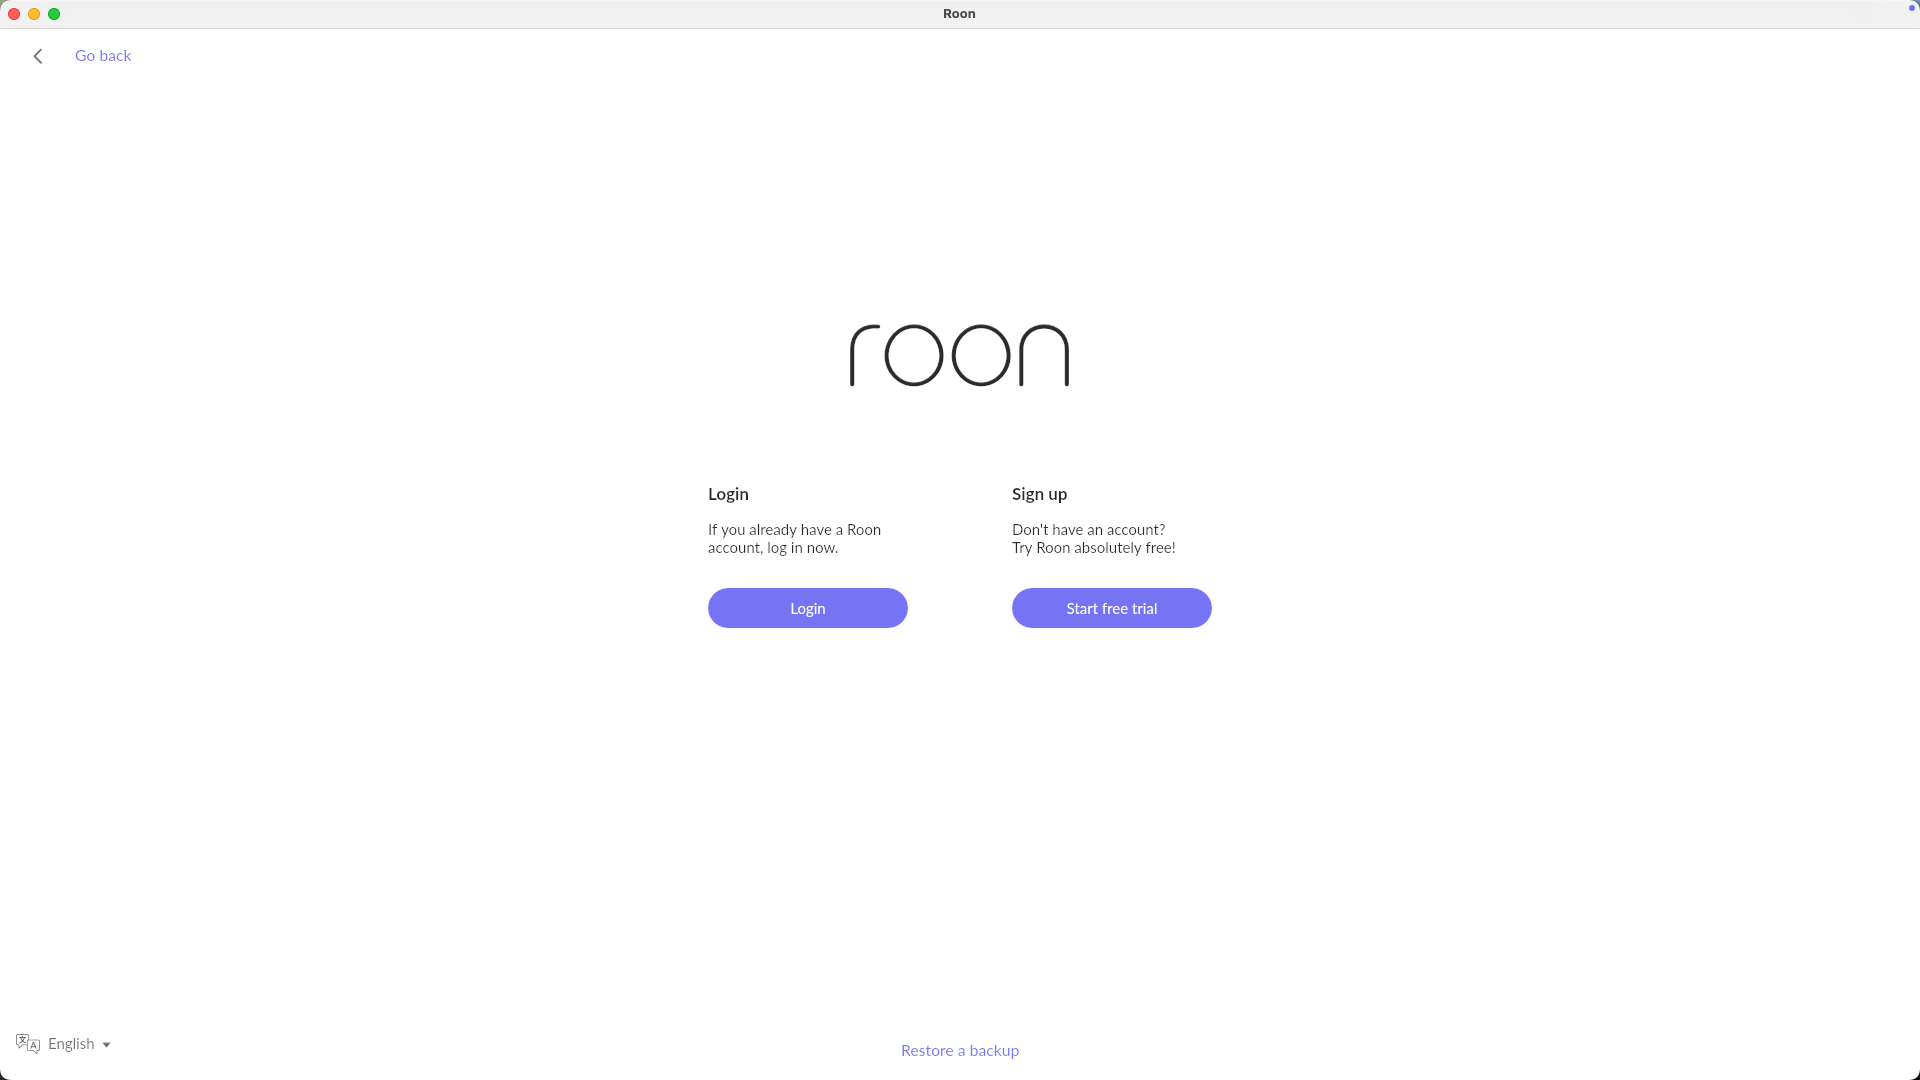Close the Roon window with red button
Image resolution: width=1920 pixels, height=1080 pixels.
point(14,14)
